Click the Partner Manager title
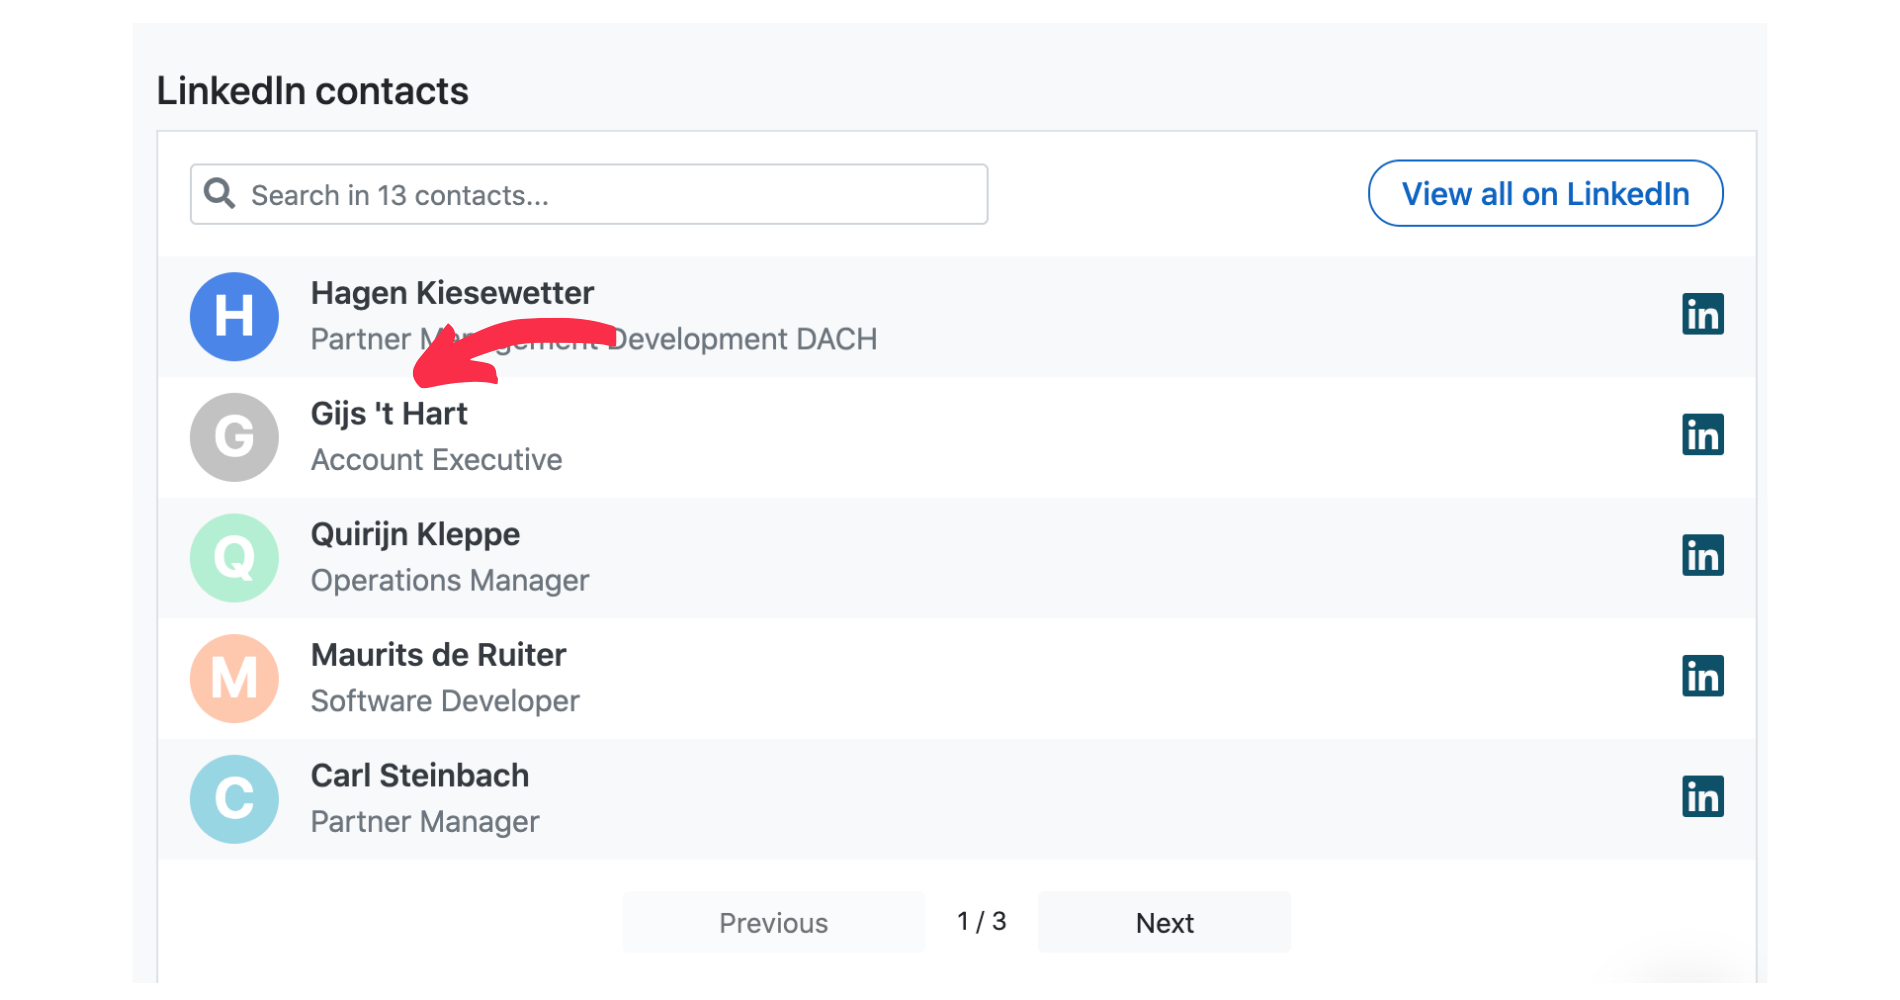1900x1000 pixels. (425, 822)
